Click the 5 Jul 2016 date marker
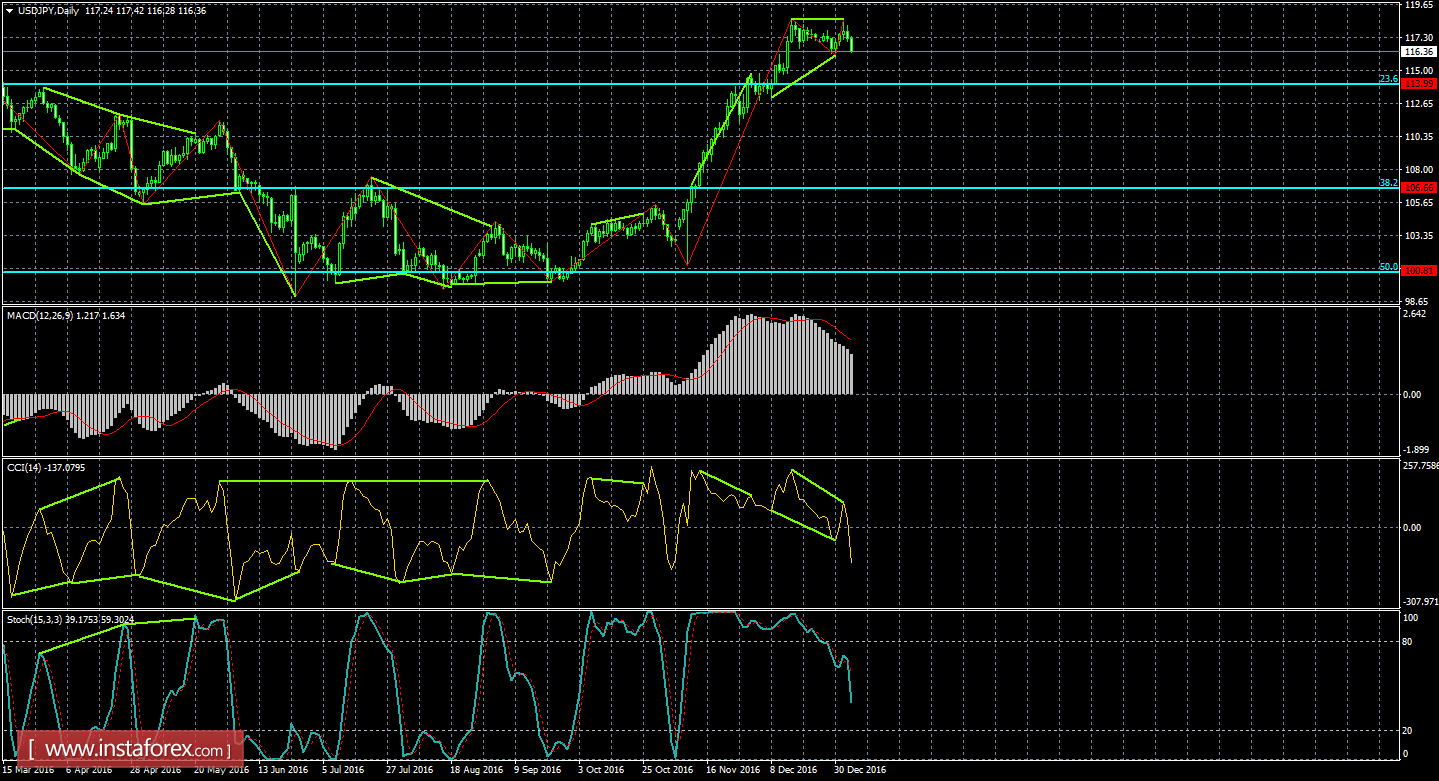 coord(341,770)
